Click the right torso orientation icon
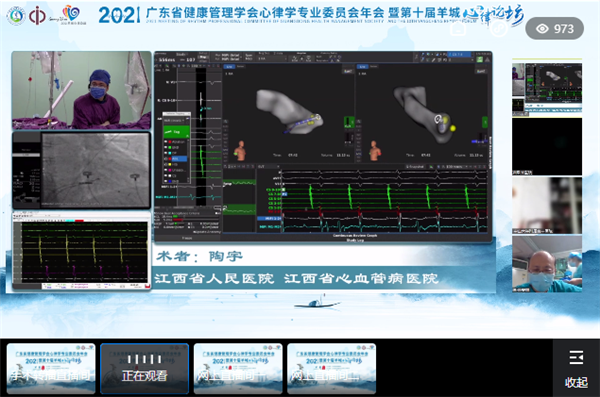This screenshot has height=397, width=600. click(x=375, y=151)
